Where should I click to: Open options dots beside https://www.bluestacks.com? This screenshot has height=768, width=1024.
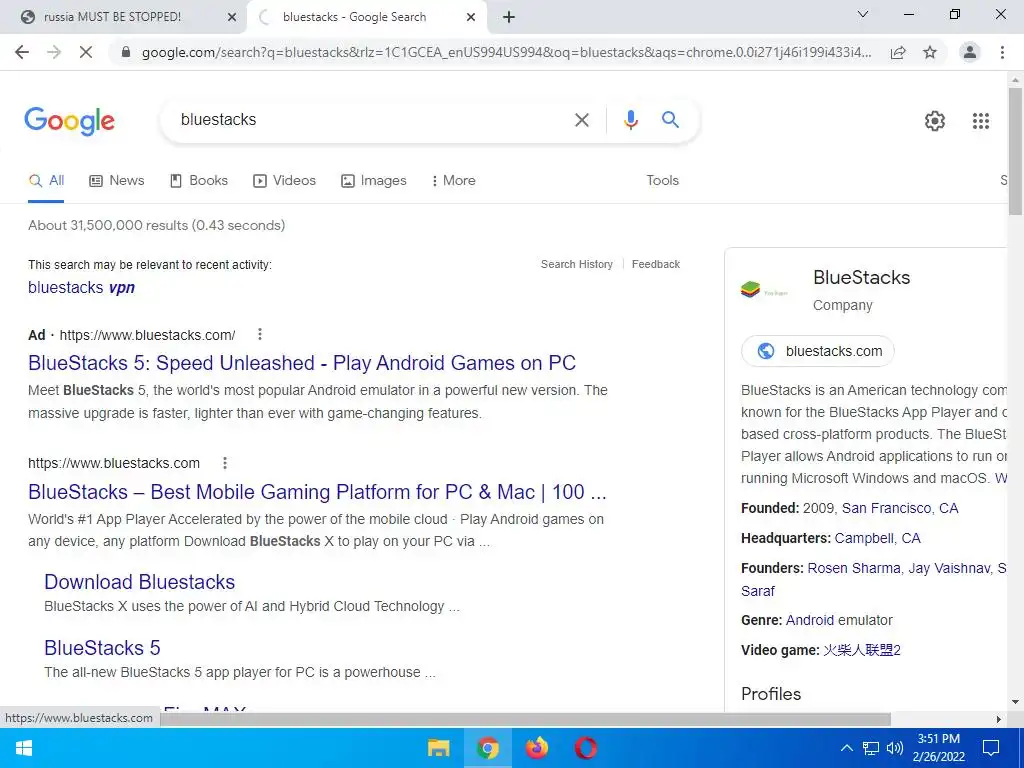225,463
